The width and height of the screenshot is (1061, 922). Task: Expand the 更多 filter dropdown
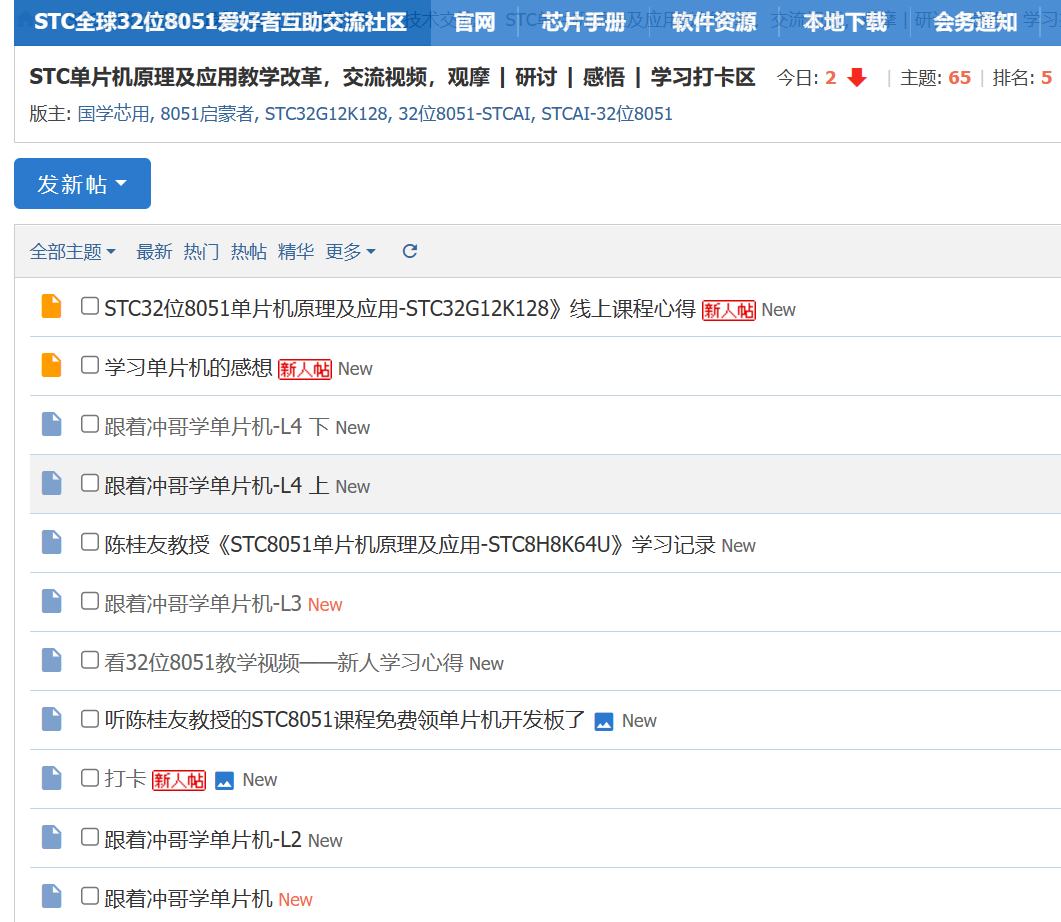click(351, 252)
